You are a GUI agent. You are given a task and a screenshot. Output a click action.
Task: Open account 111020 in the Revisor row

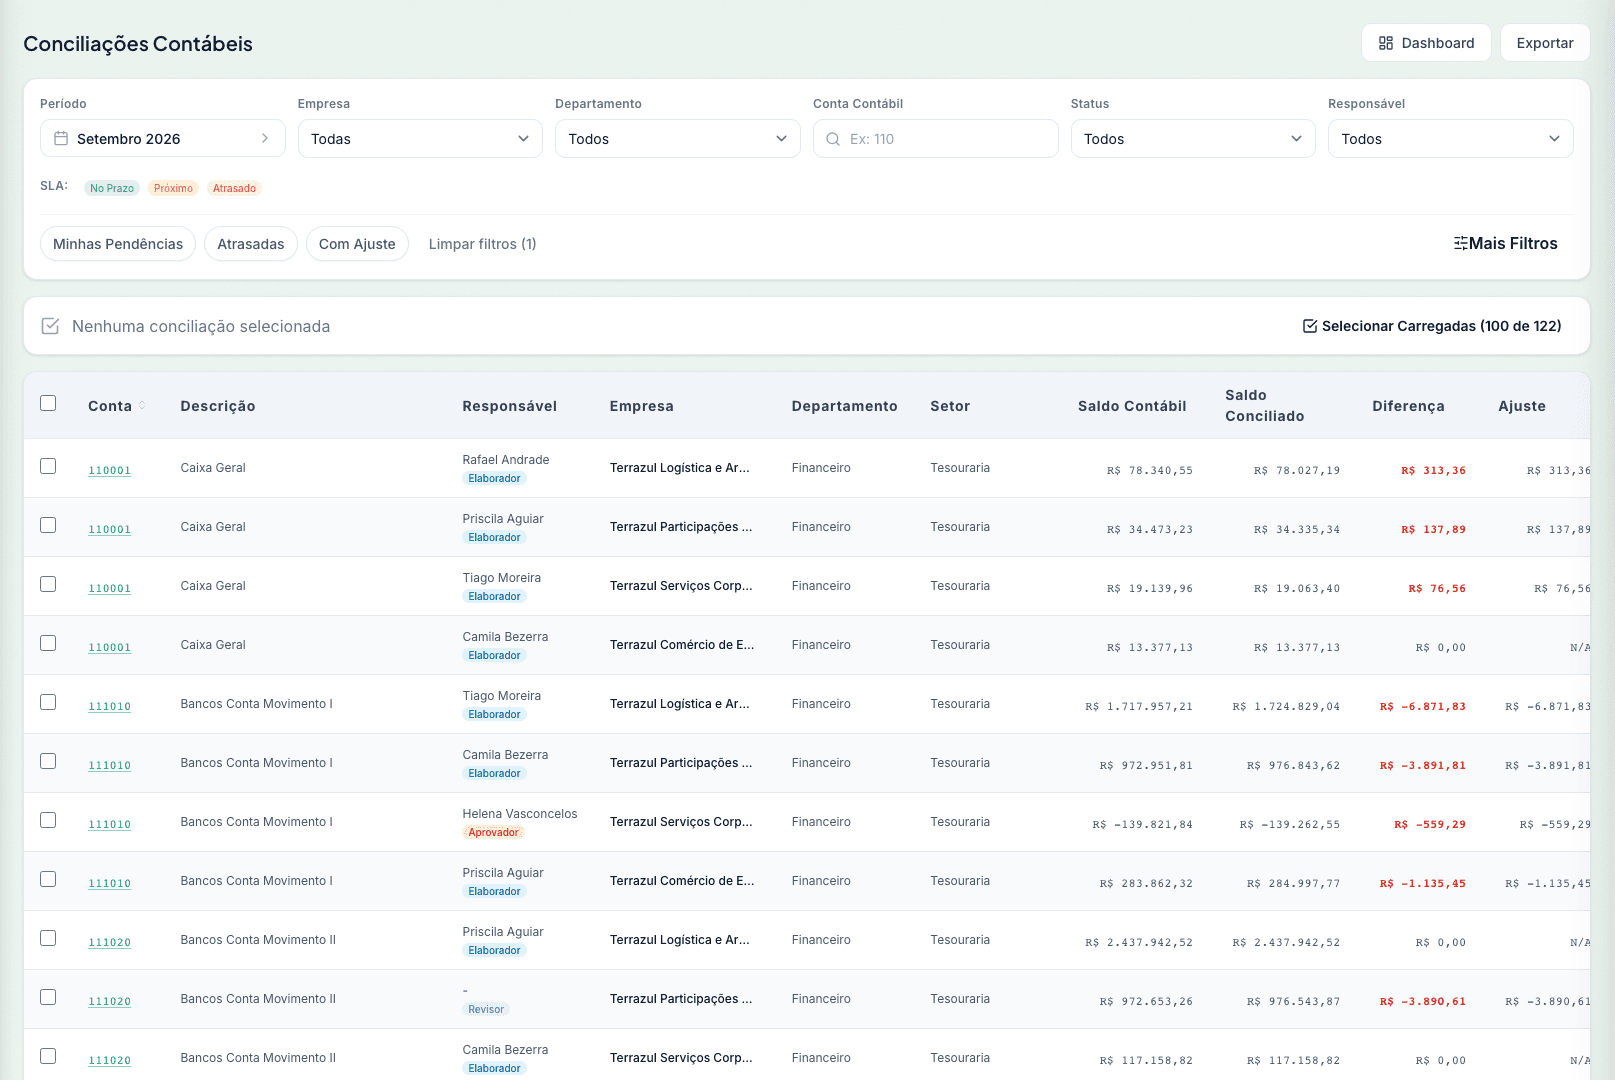click(x=109, y=1001)
